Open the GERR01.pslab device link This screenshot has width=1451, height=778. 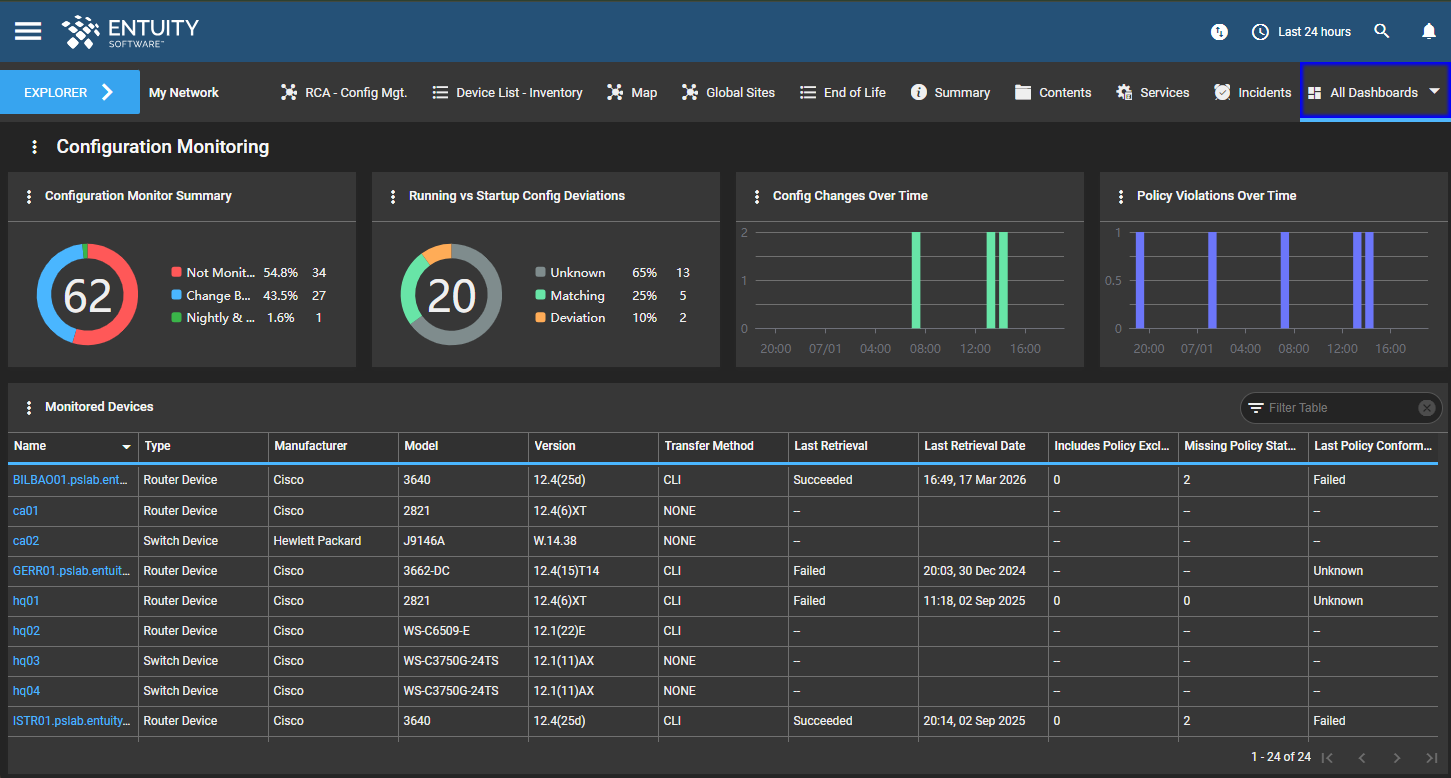pos(72,571)
